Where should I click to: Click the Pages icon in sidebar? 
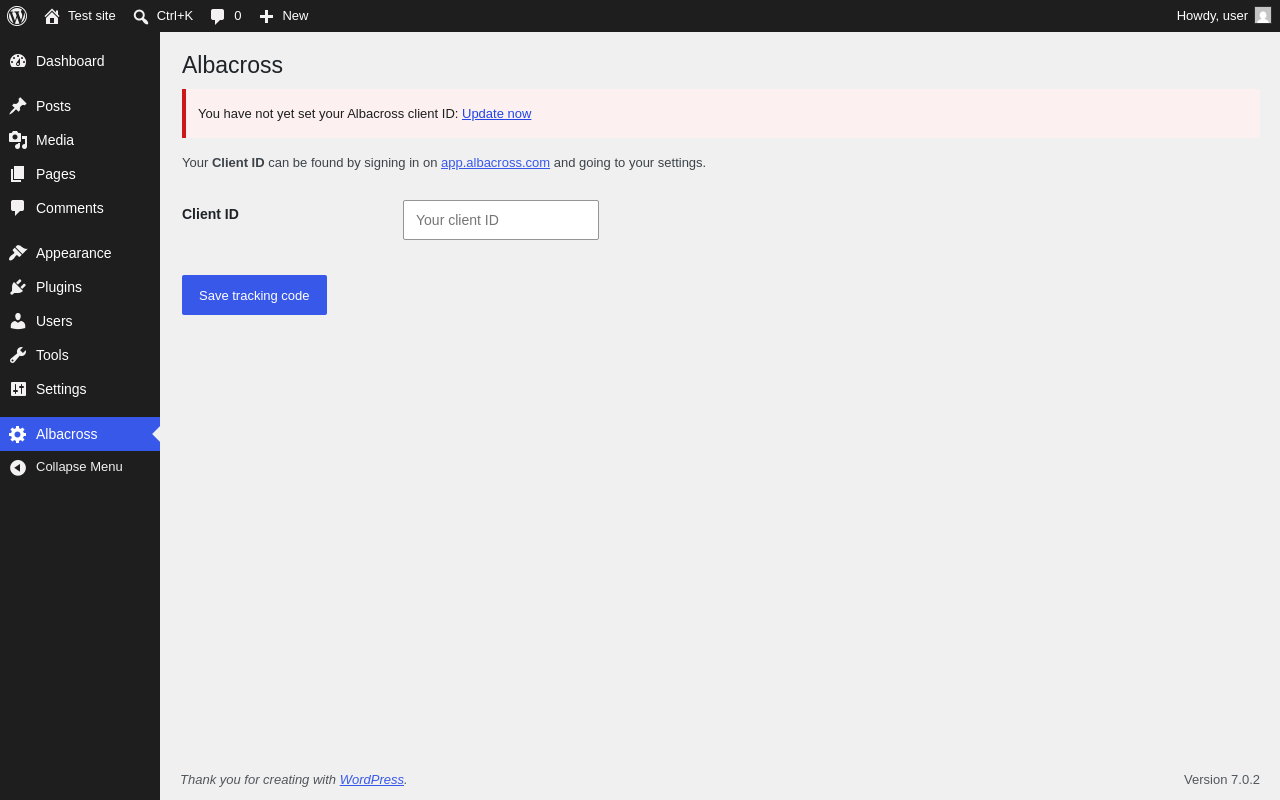18,174
